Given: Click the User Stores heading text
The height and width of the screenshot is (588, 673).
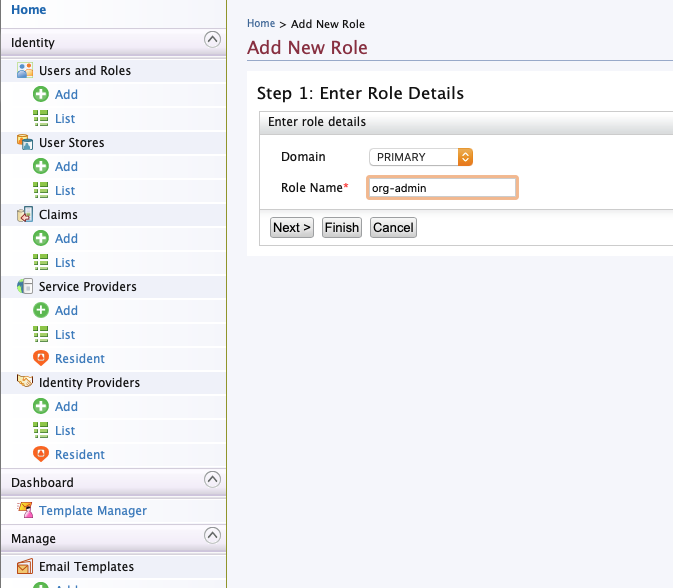Looking at the screenshot, I should click(x=72, y=142).
